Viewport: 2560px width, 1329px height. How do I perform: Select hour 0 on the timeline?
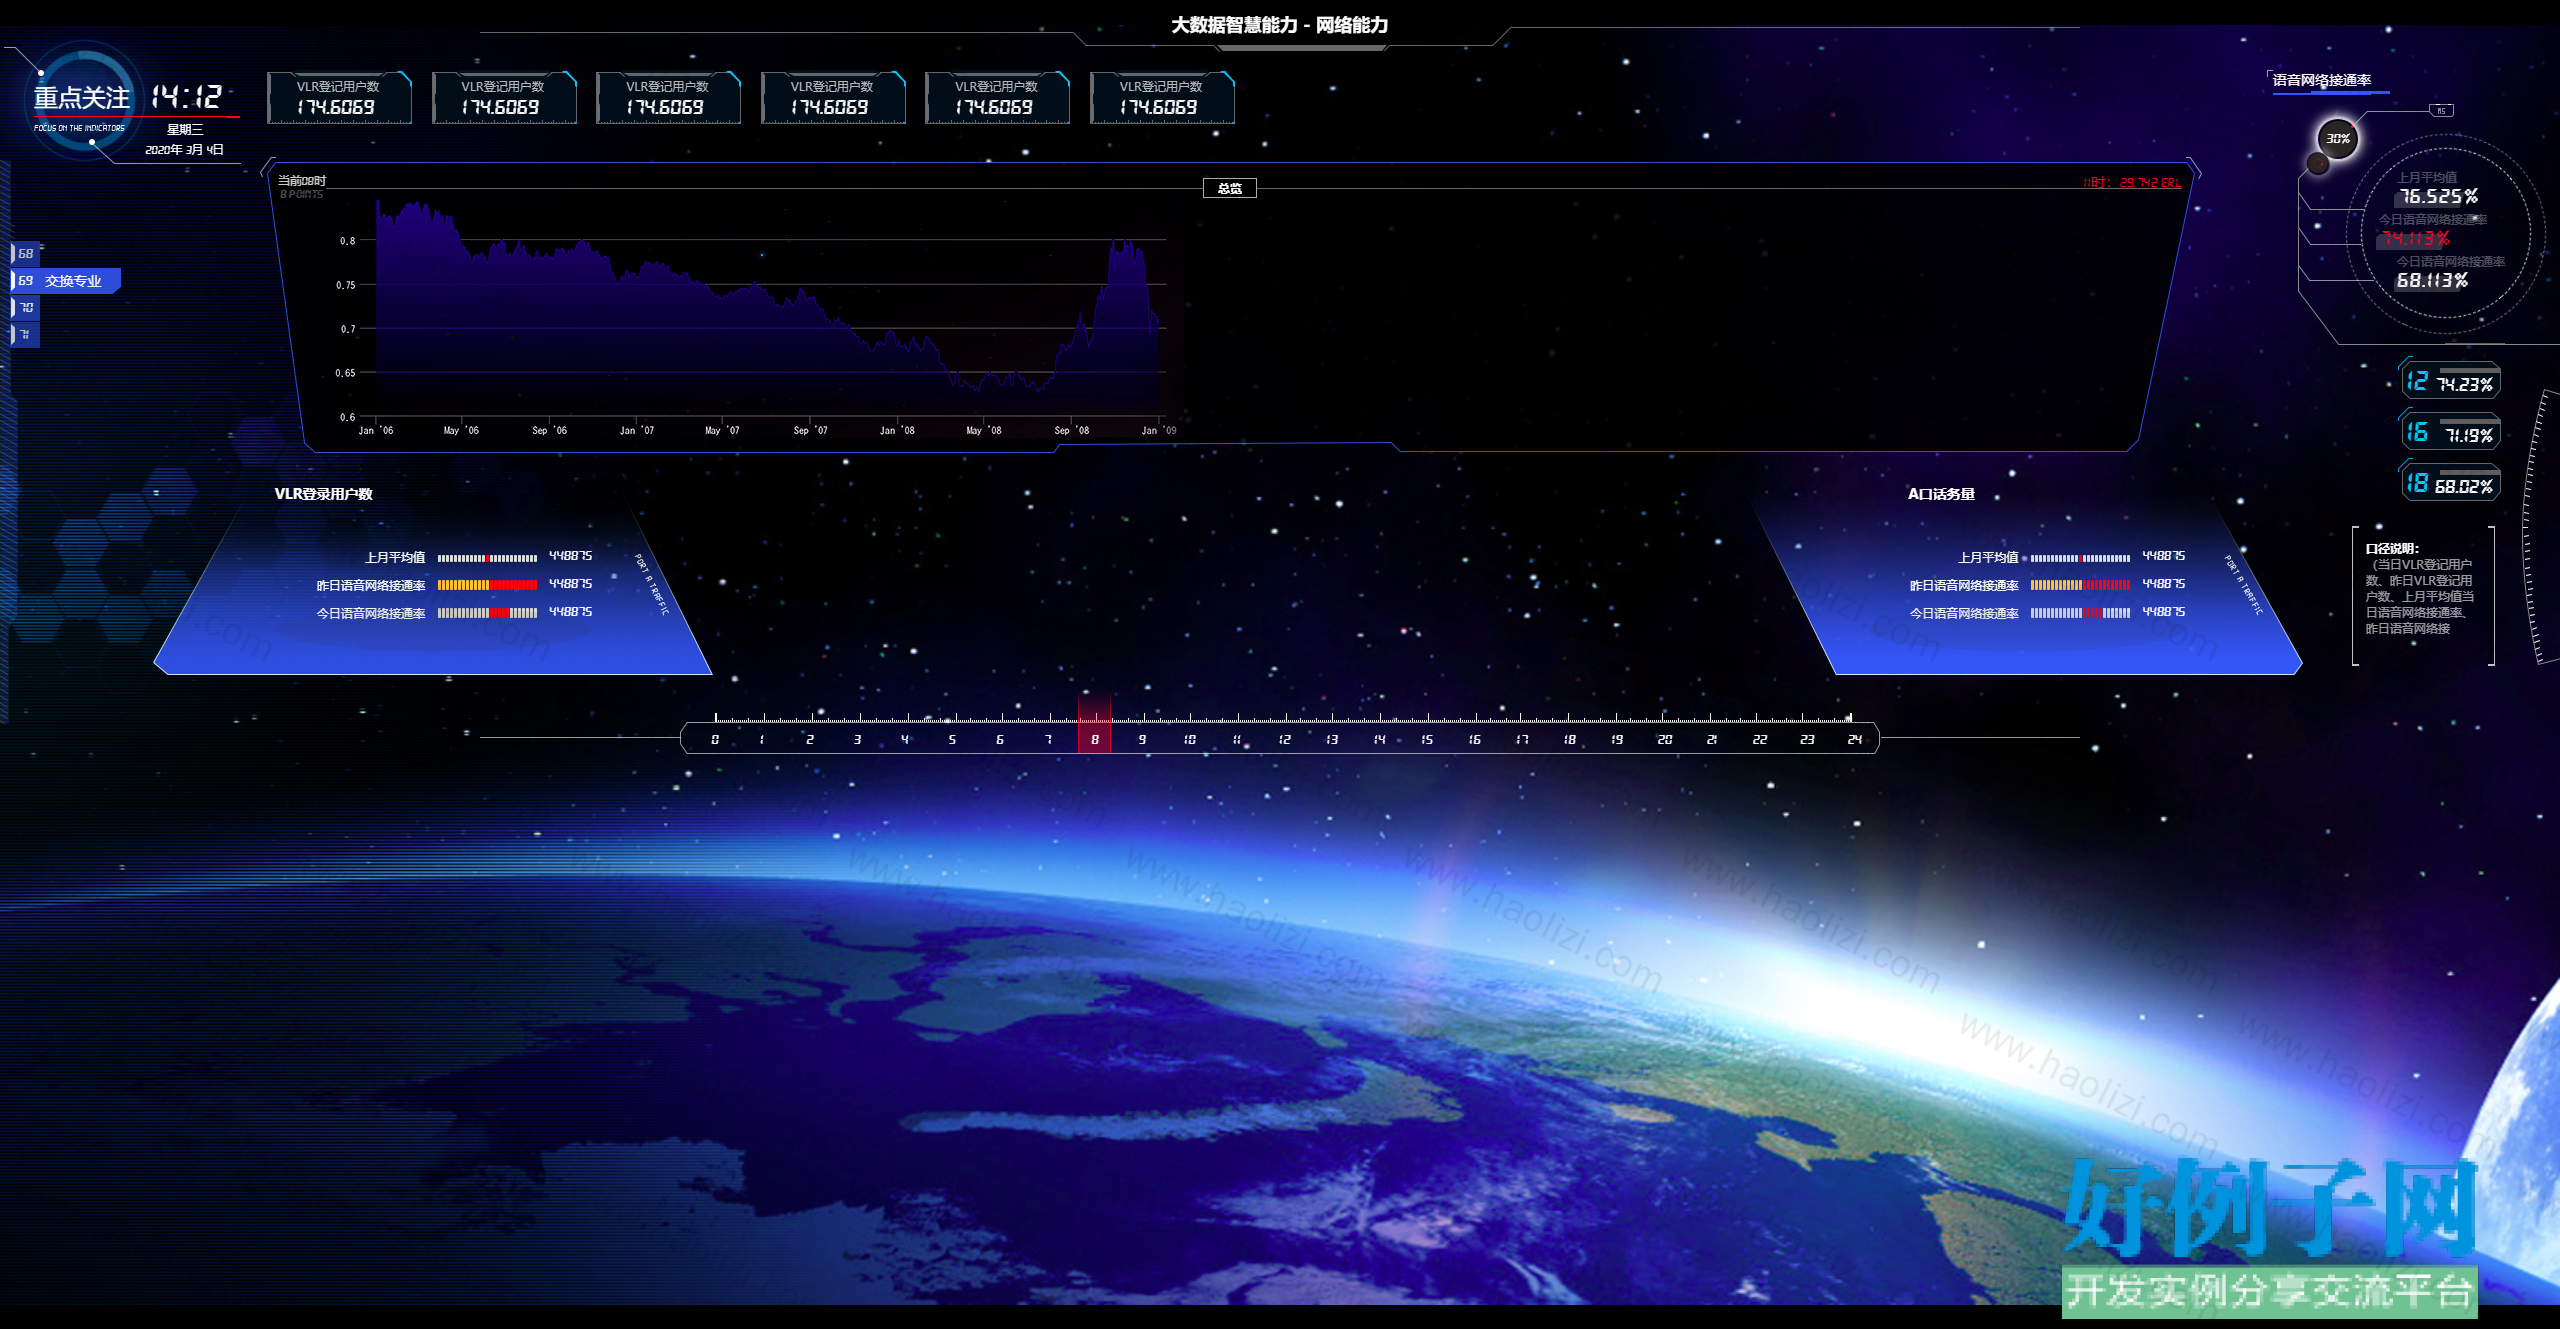pos(715,740)
